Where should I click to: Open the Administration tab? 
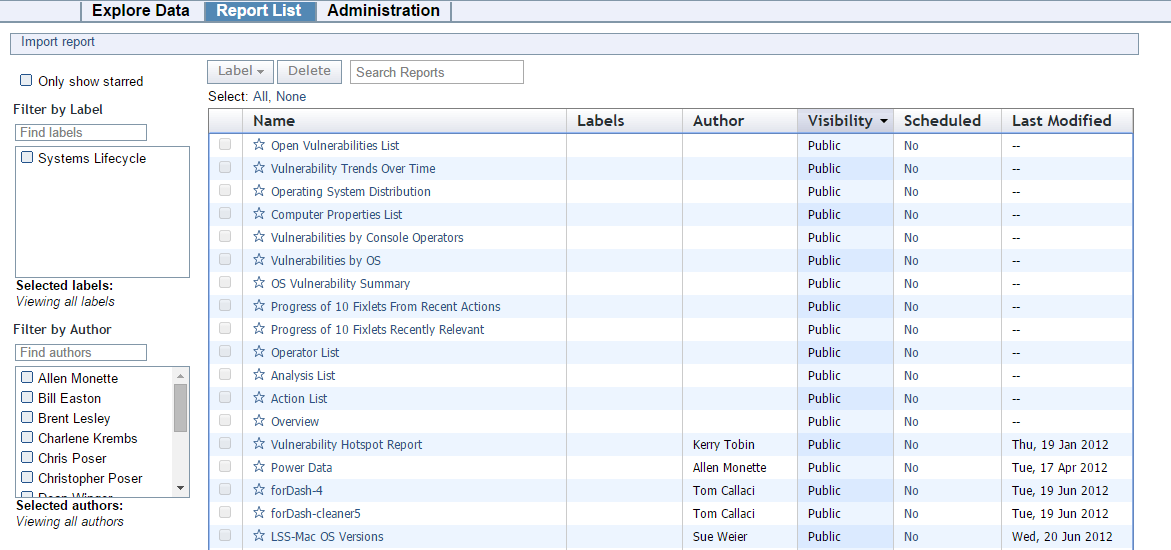pos(383,10)
